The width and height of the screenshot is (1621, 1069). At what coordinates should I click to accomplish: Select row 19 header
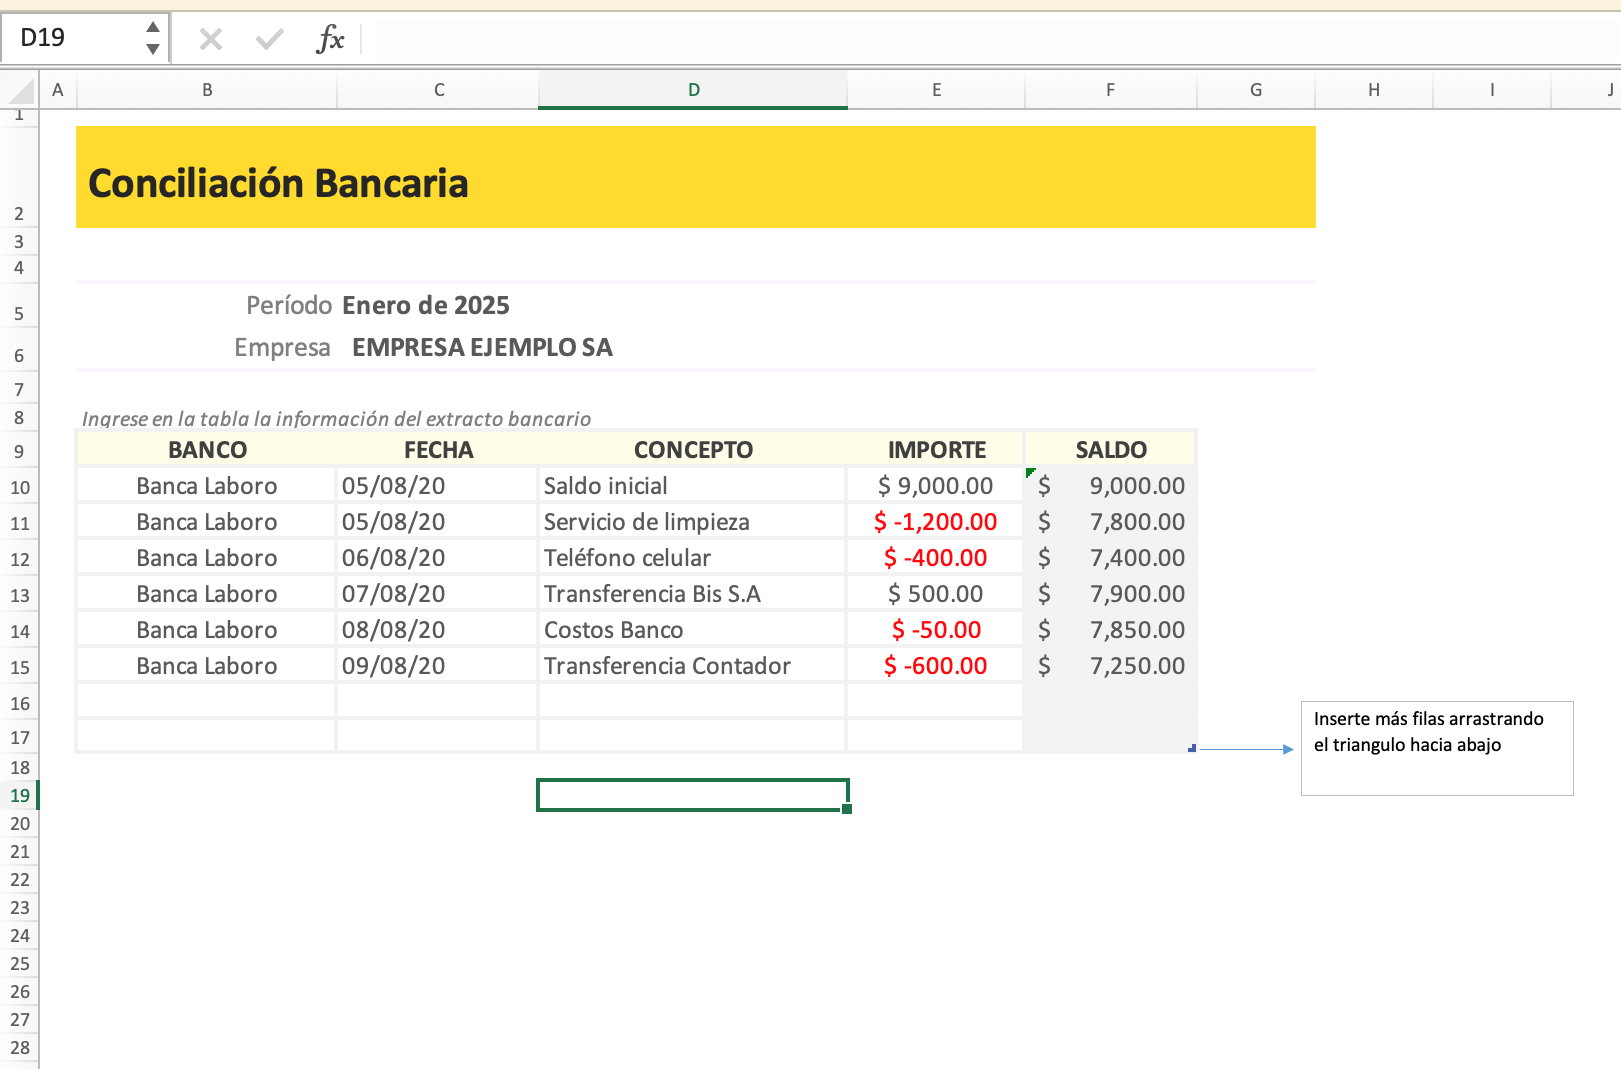(x=20, y=796)
